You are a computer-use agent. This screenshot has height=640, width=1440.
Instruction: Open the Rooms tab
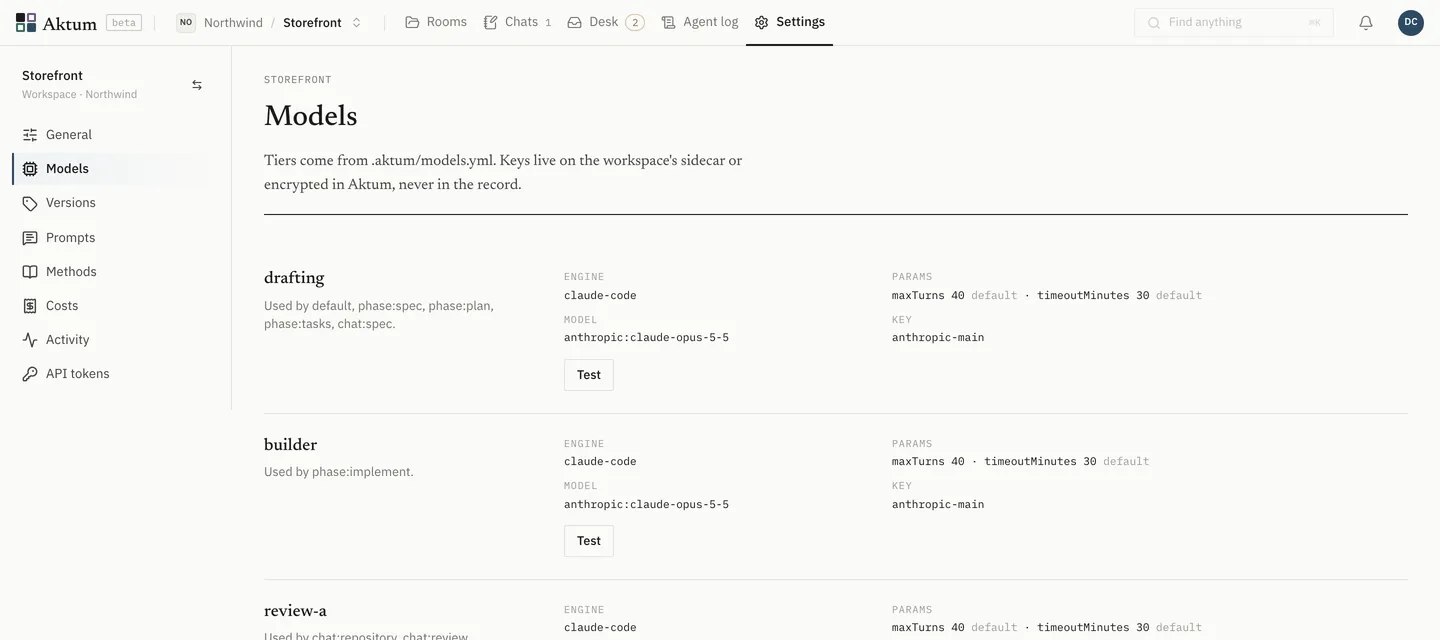pyautogui.click(x=436, y=22)
